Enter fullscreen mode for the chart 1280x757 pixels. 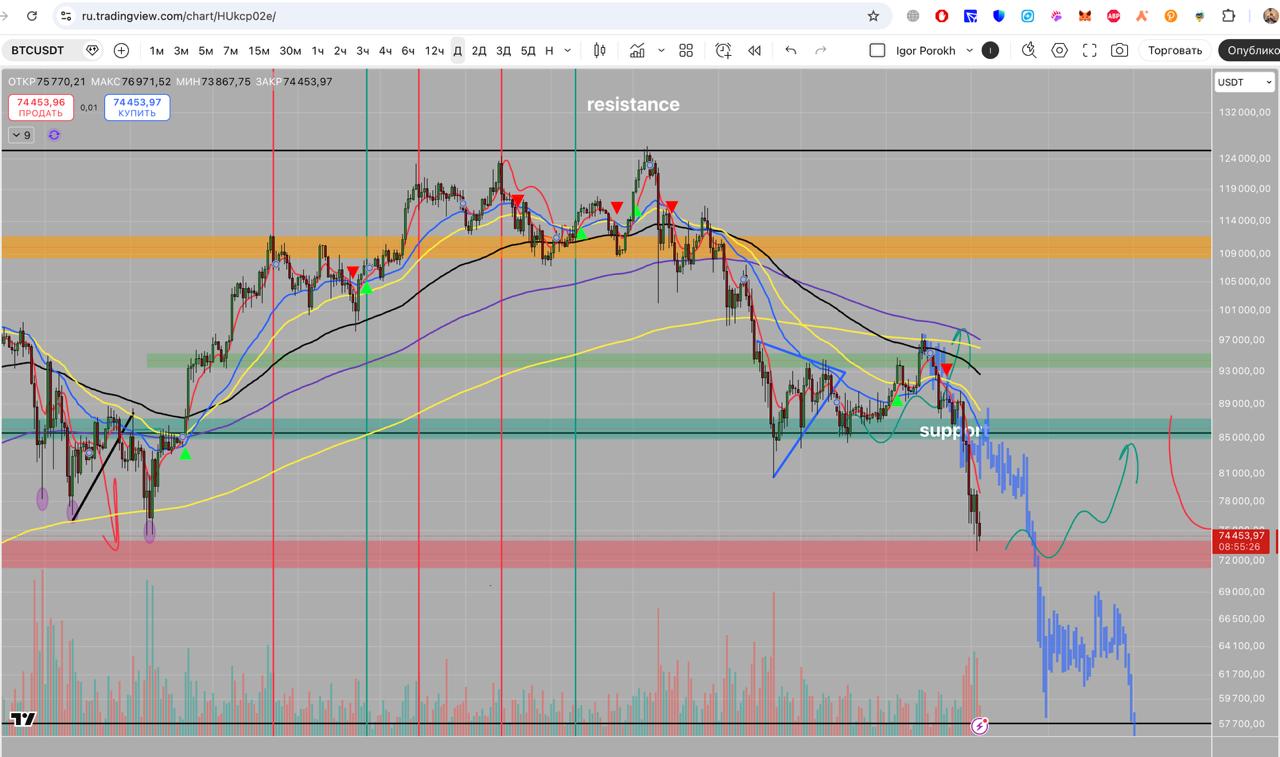click(x=1090, y=51)
